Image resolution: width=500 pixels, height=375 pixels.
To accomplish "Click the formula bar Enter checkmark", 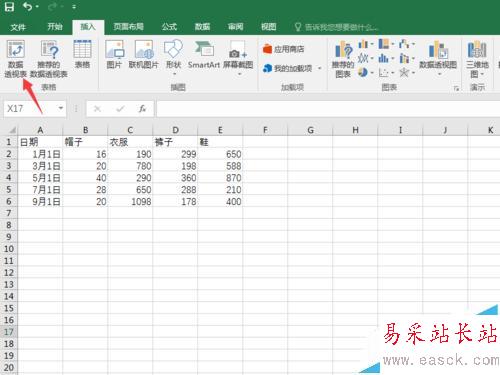I will pos(120,109).
